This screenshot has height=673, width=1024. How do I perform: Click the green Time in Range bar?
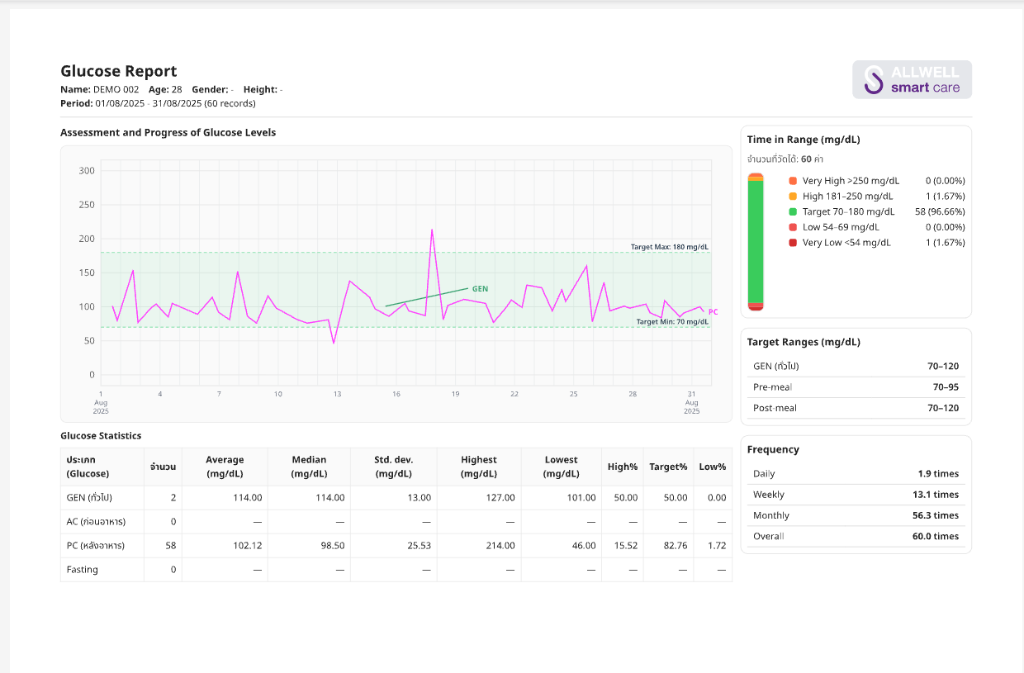click(756, 242)
